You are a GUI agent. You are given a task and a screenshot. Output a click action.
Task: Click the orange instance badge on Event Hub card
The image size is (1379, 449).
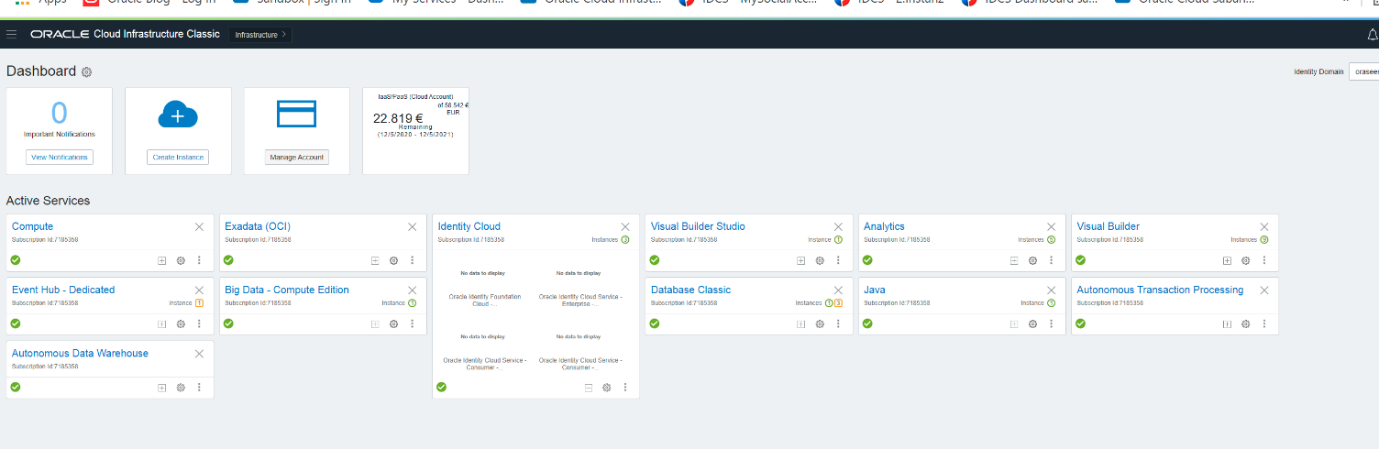pyautogui.click(x=200, y=303)
